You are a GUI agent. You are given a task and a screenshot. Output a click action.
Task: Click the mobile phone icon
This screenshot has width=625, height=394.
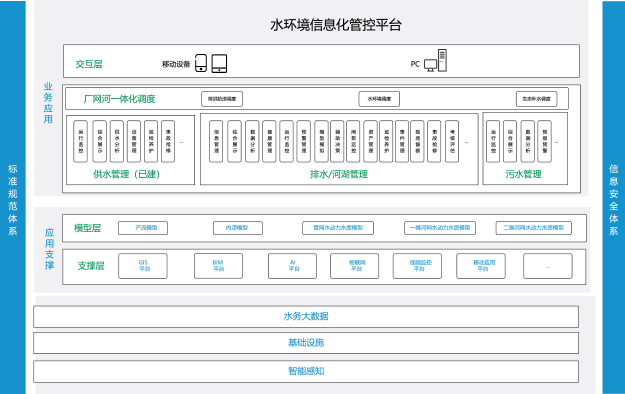pyautogui.click(x=201, y=63)
